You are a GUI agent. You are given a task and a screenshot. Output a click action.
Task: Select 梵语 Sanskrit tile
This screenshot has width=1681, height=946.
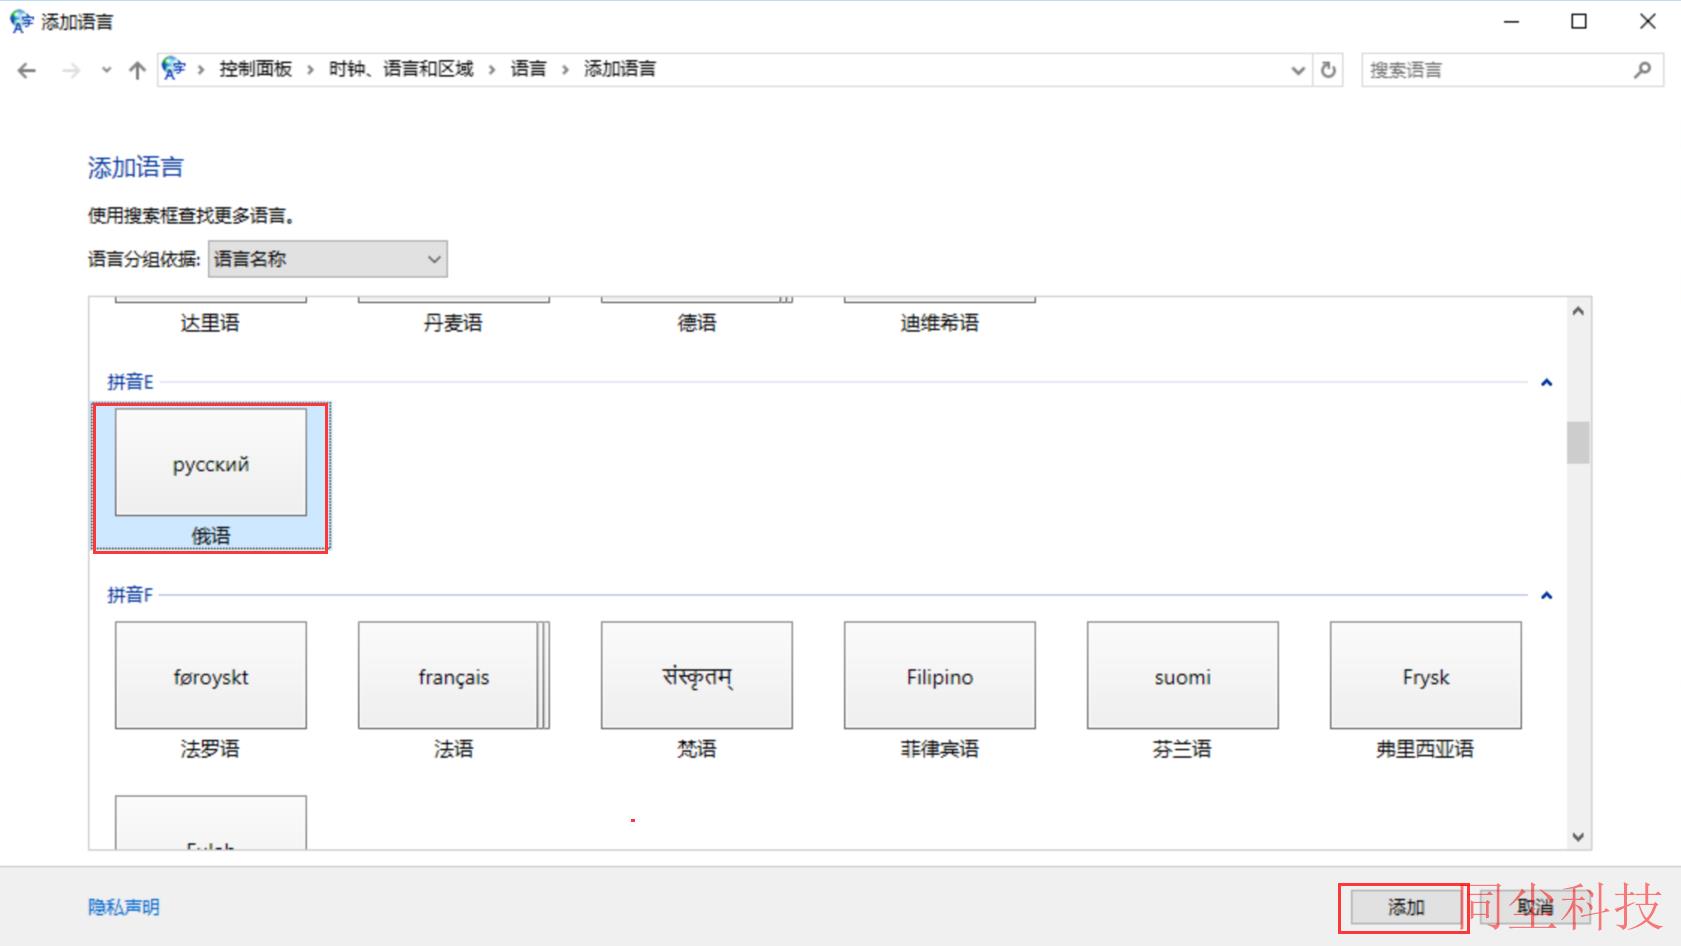coord(696,691)
